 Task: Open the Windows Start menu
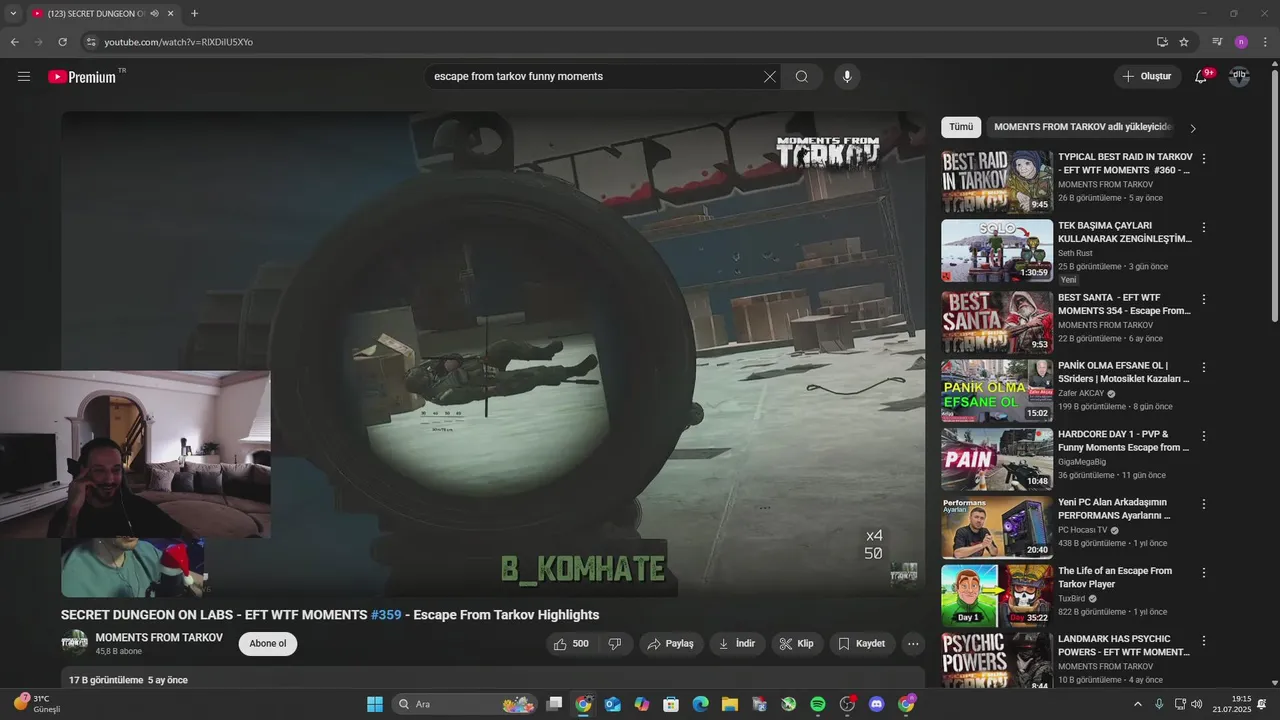coord(375,704)
